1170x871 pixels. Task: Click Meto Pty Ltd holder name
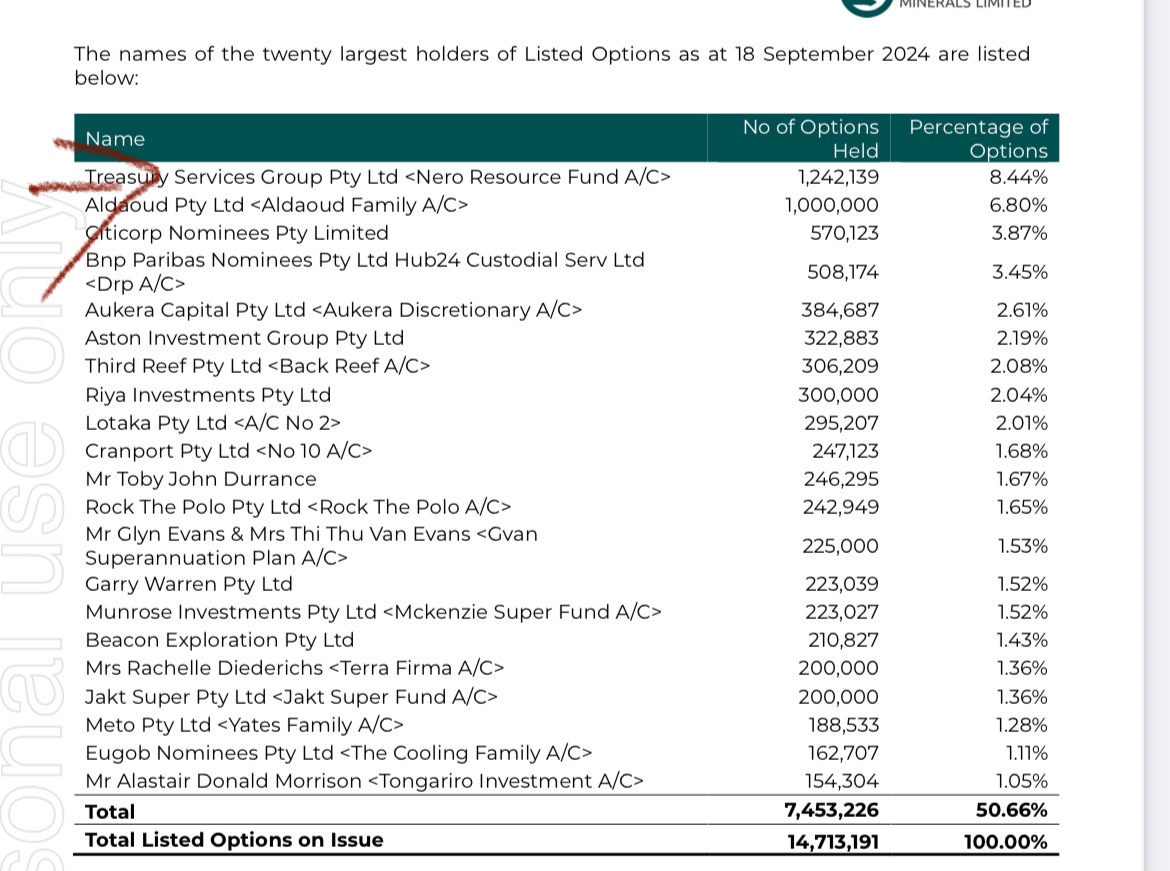coord(244,725)
